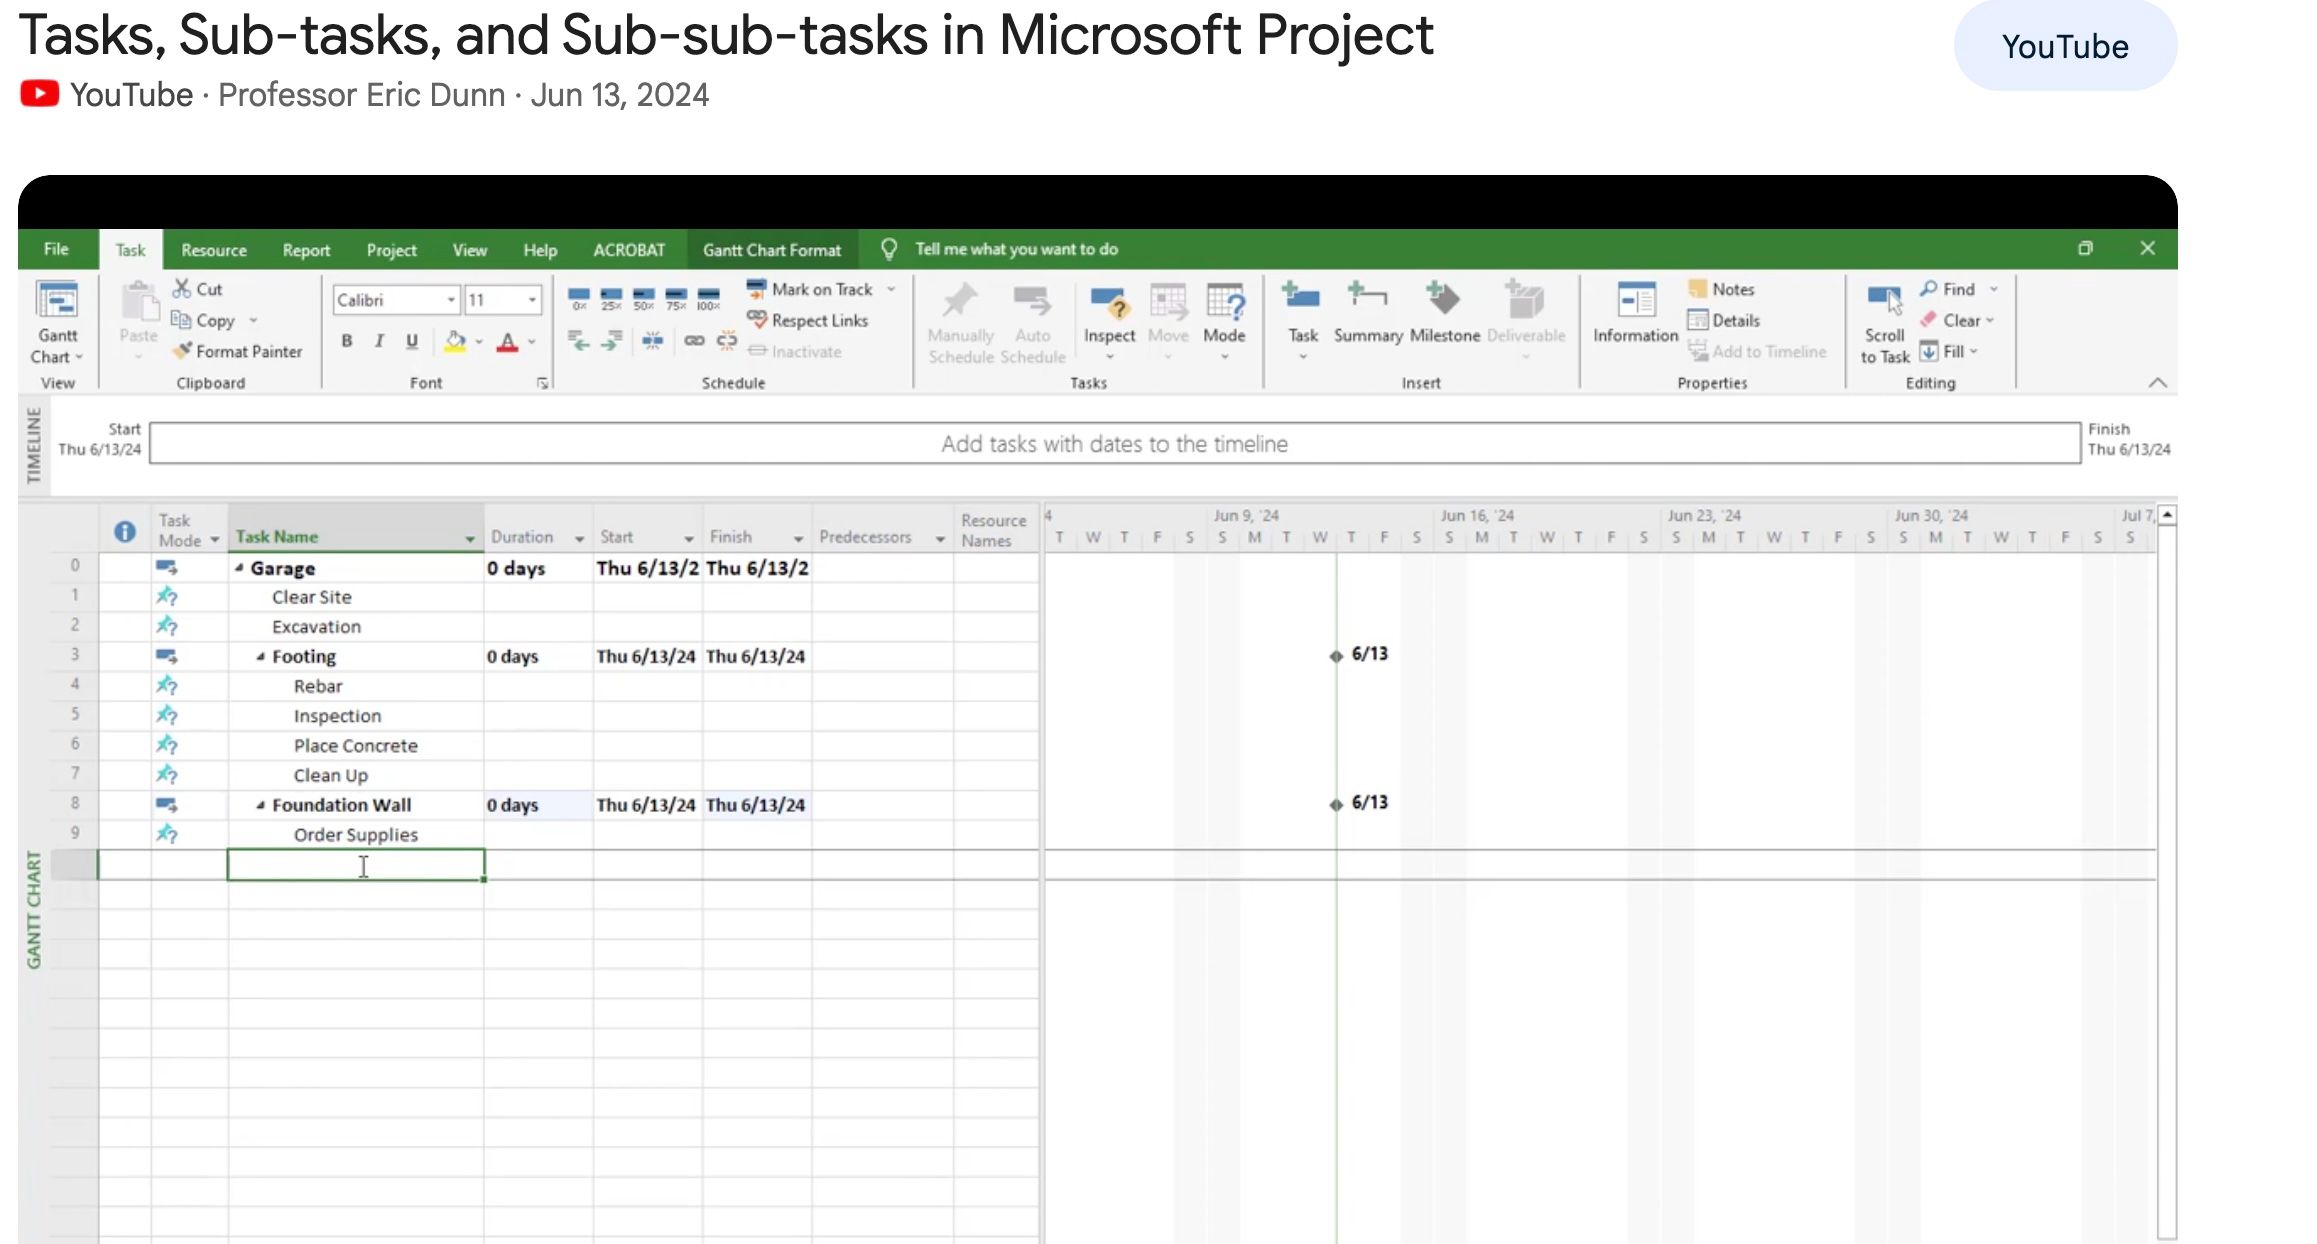Switch to the Report tab

pyautogui.click(x=306, y=250)
